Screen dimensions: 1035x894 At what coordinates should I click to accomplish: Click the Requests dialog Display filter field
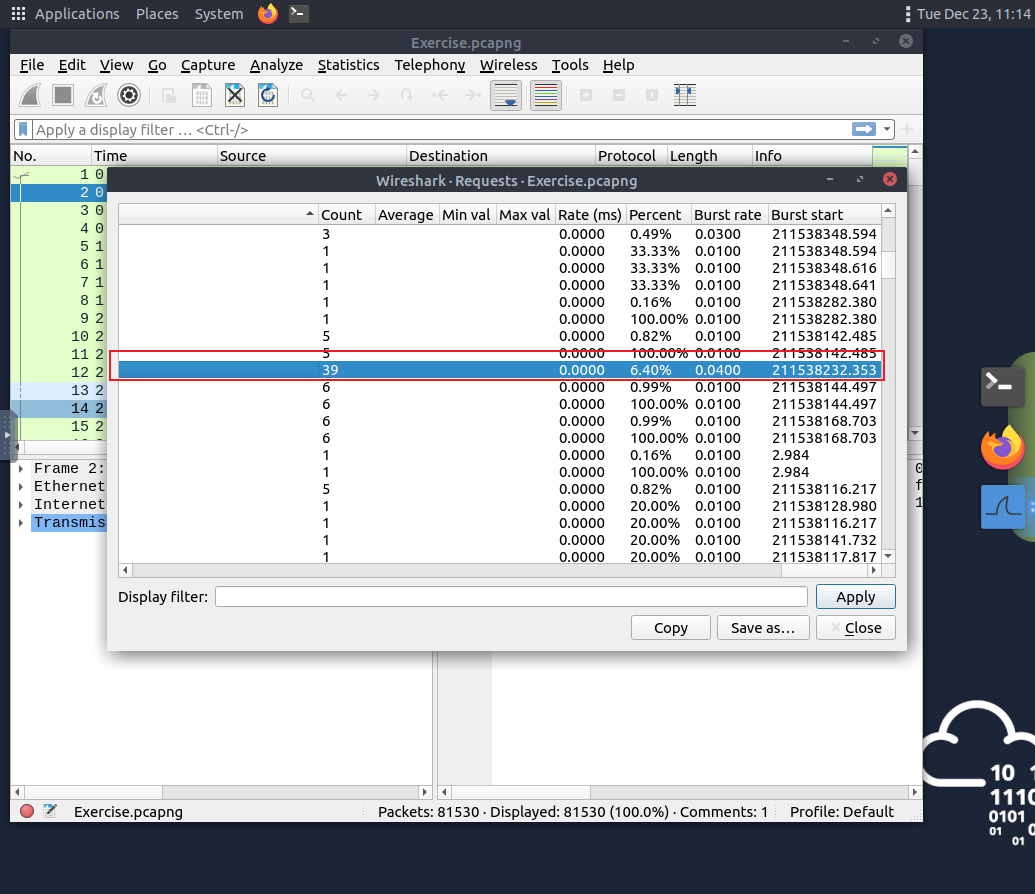point(511,597)
